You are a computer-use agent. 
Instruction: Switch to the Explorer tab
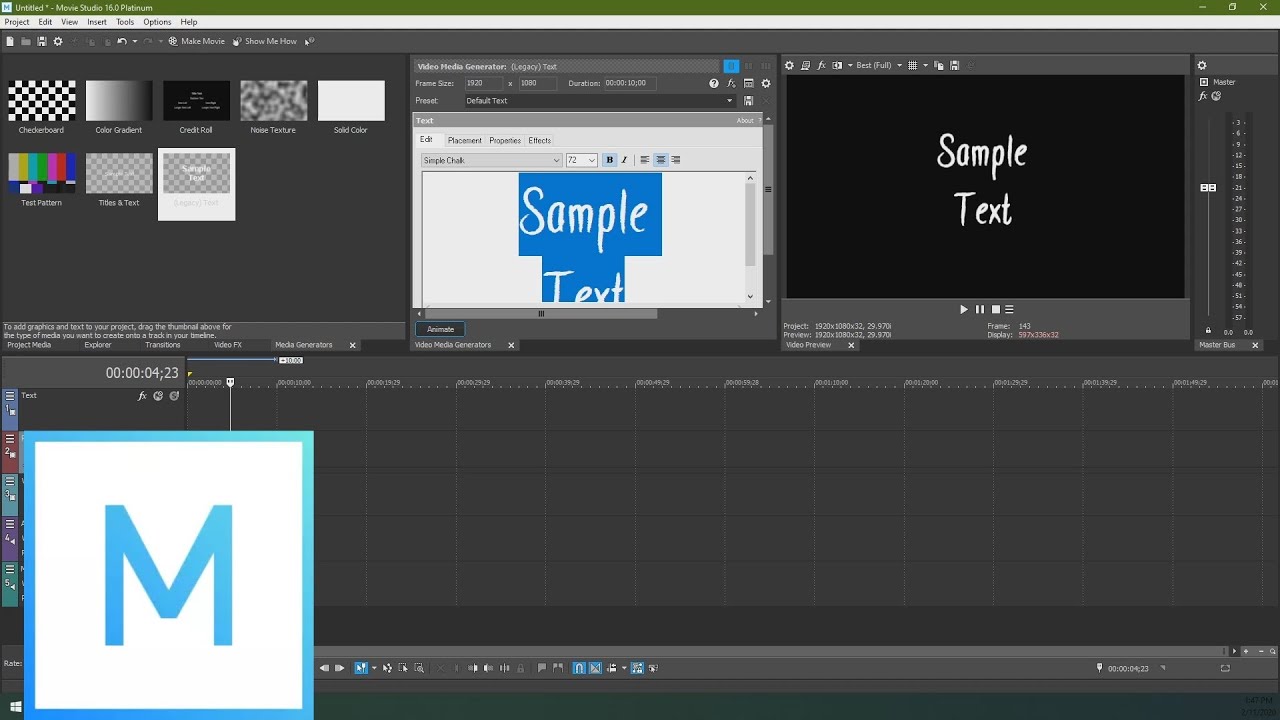point(98,345)
